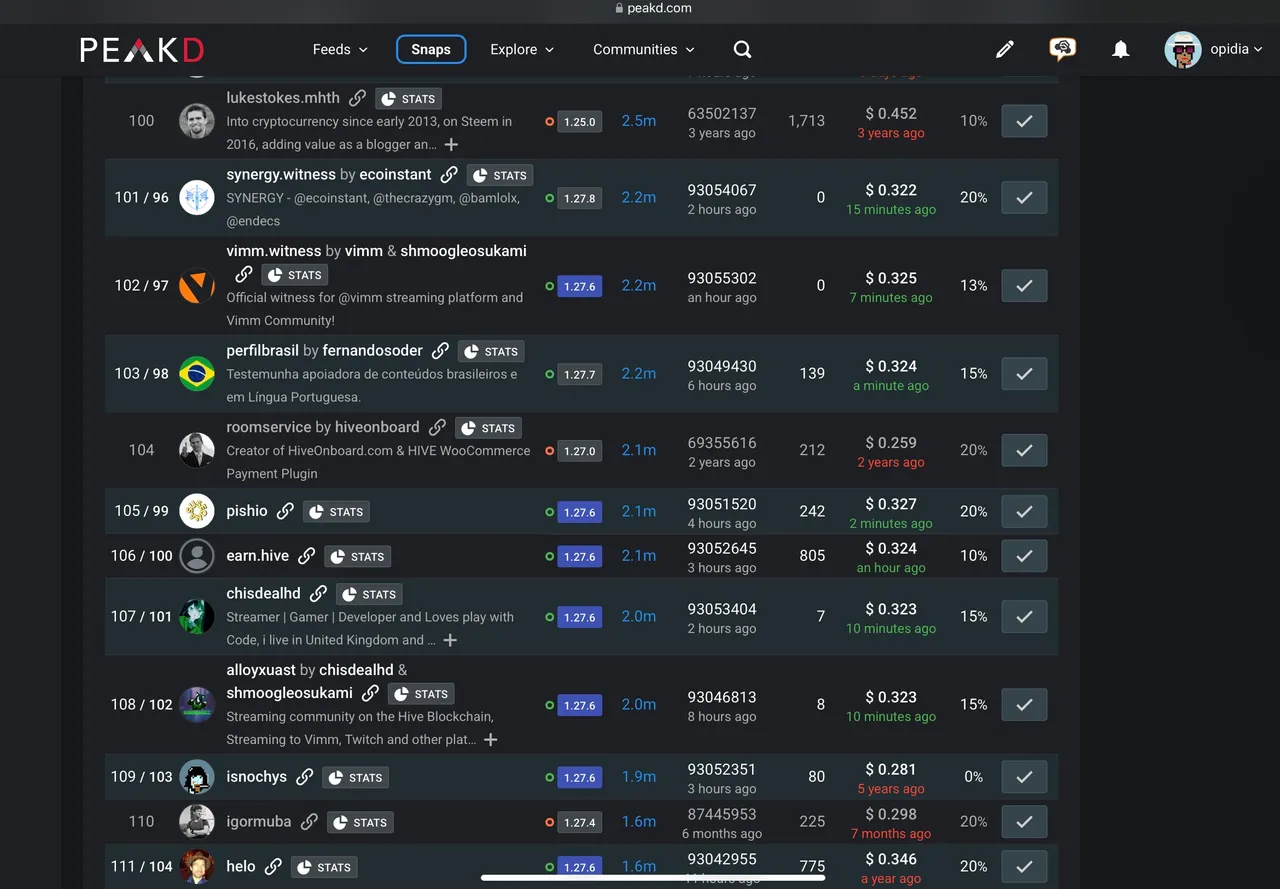Open STATS for earn.hive
Image resolution: width=1280 pixels, height=889 pixels.
pos(357,557)
